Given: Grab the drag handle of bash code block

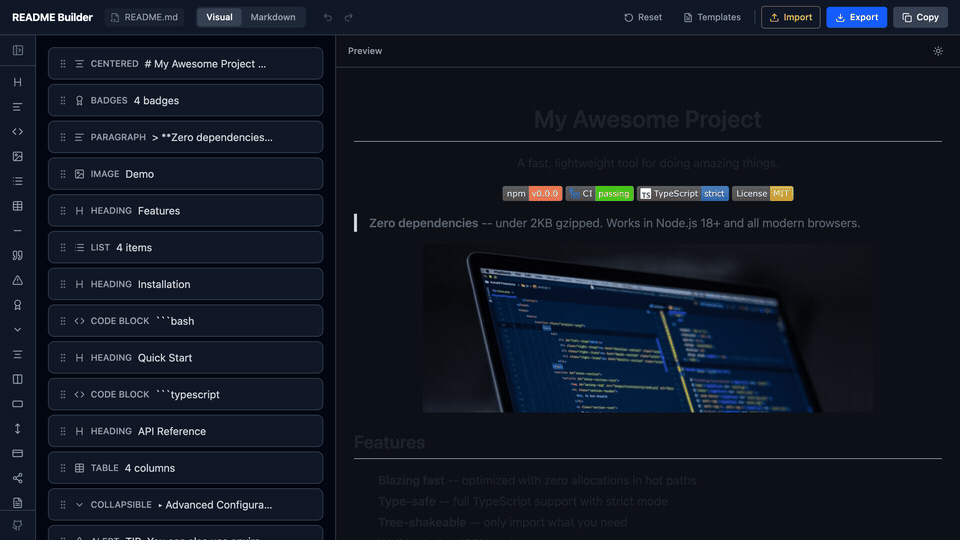Looking at the screenshot, I should [63, 321].
